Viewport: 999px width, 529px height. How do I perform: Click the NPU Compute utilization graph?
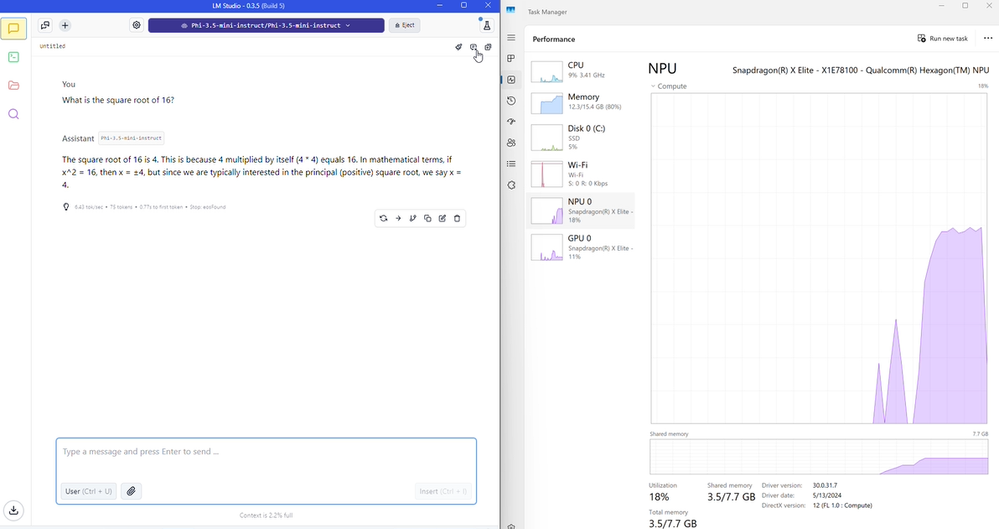click(819, 258)
